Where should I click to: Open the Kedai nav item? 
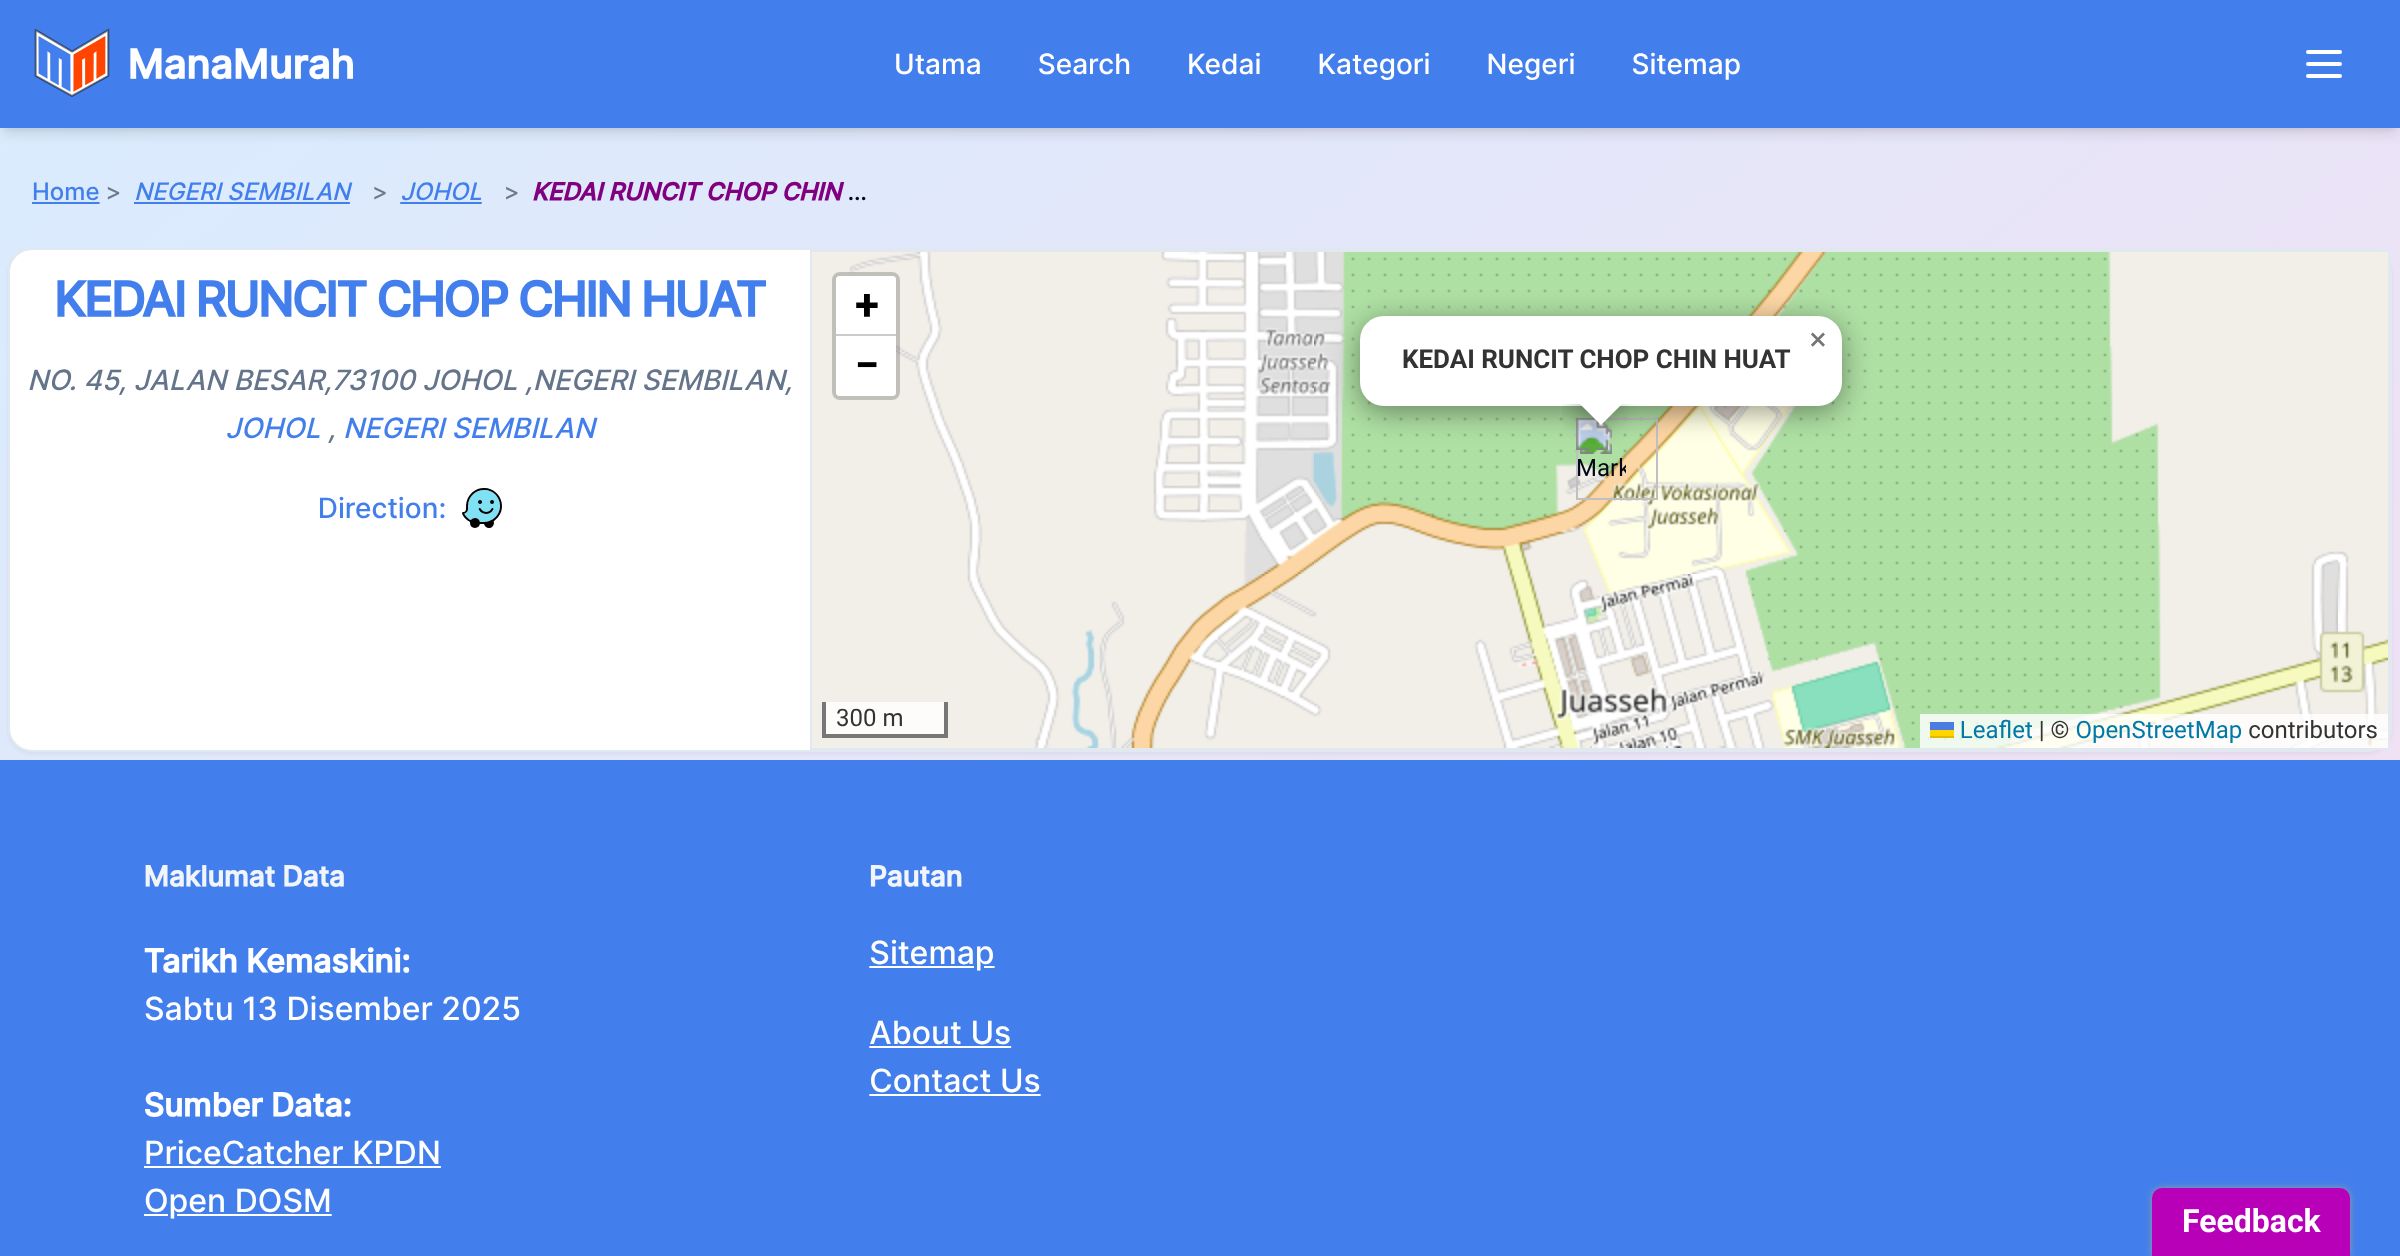tap(1223, 64)
